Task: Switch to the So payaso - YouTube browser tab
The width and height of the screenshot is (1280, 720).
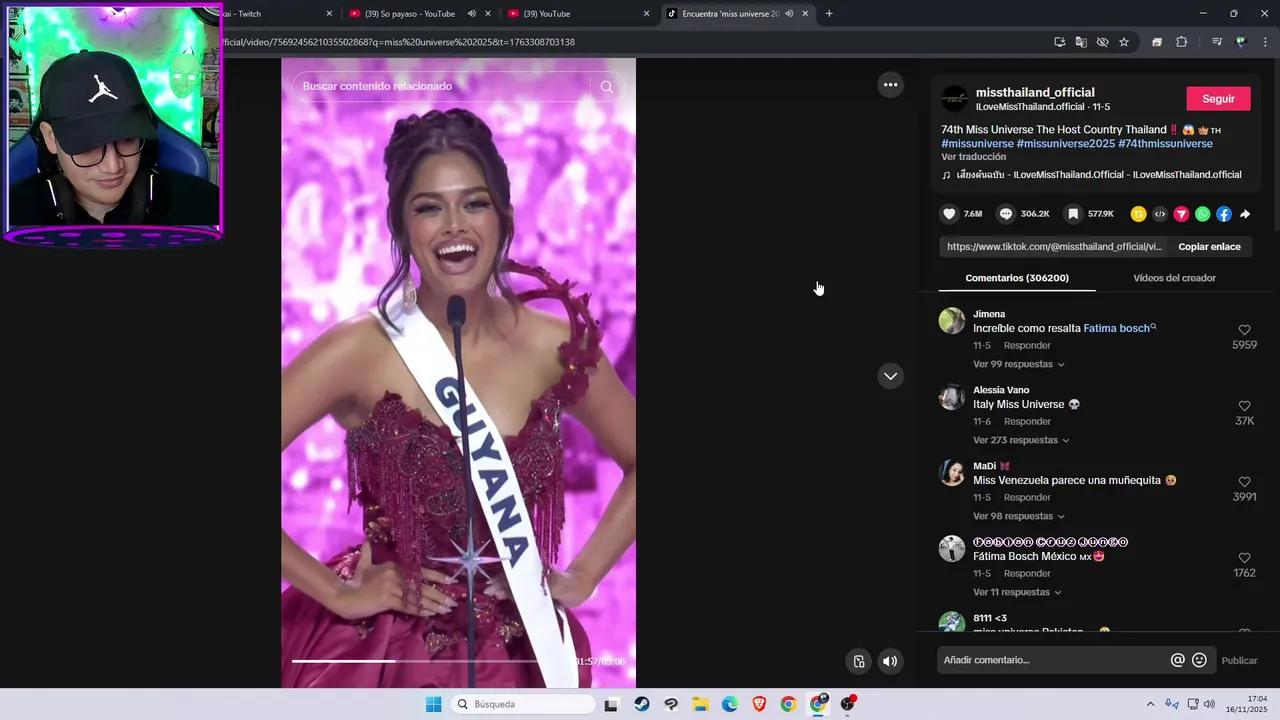Action: tap(420, 14)
